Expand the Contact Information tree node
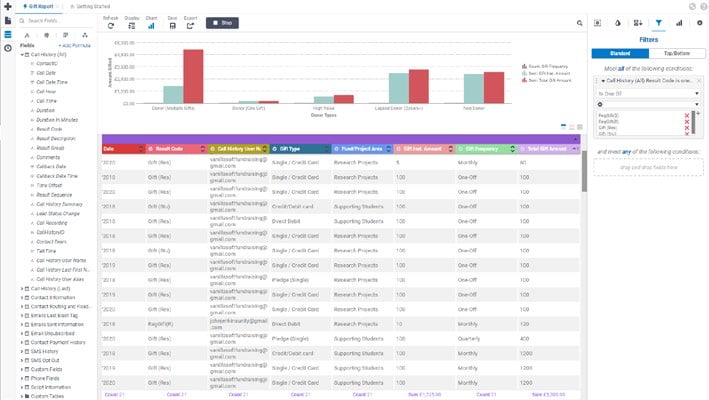Image resolution: width=709 pixels, height=400 pixels. [22, 298]
